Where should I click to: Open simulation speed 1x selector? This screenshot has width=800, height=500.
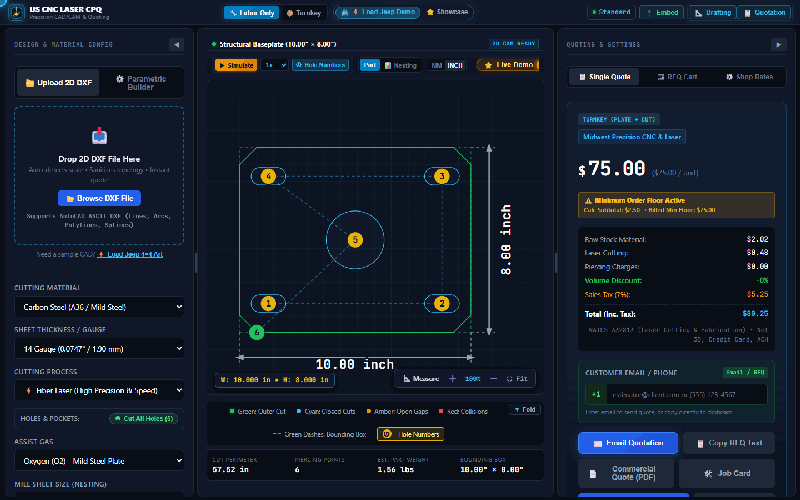(274, 65)
